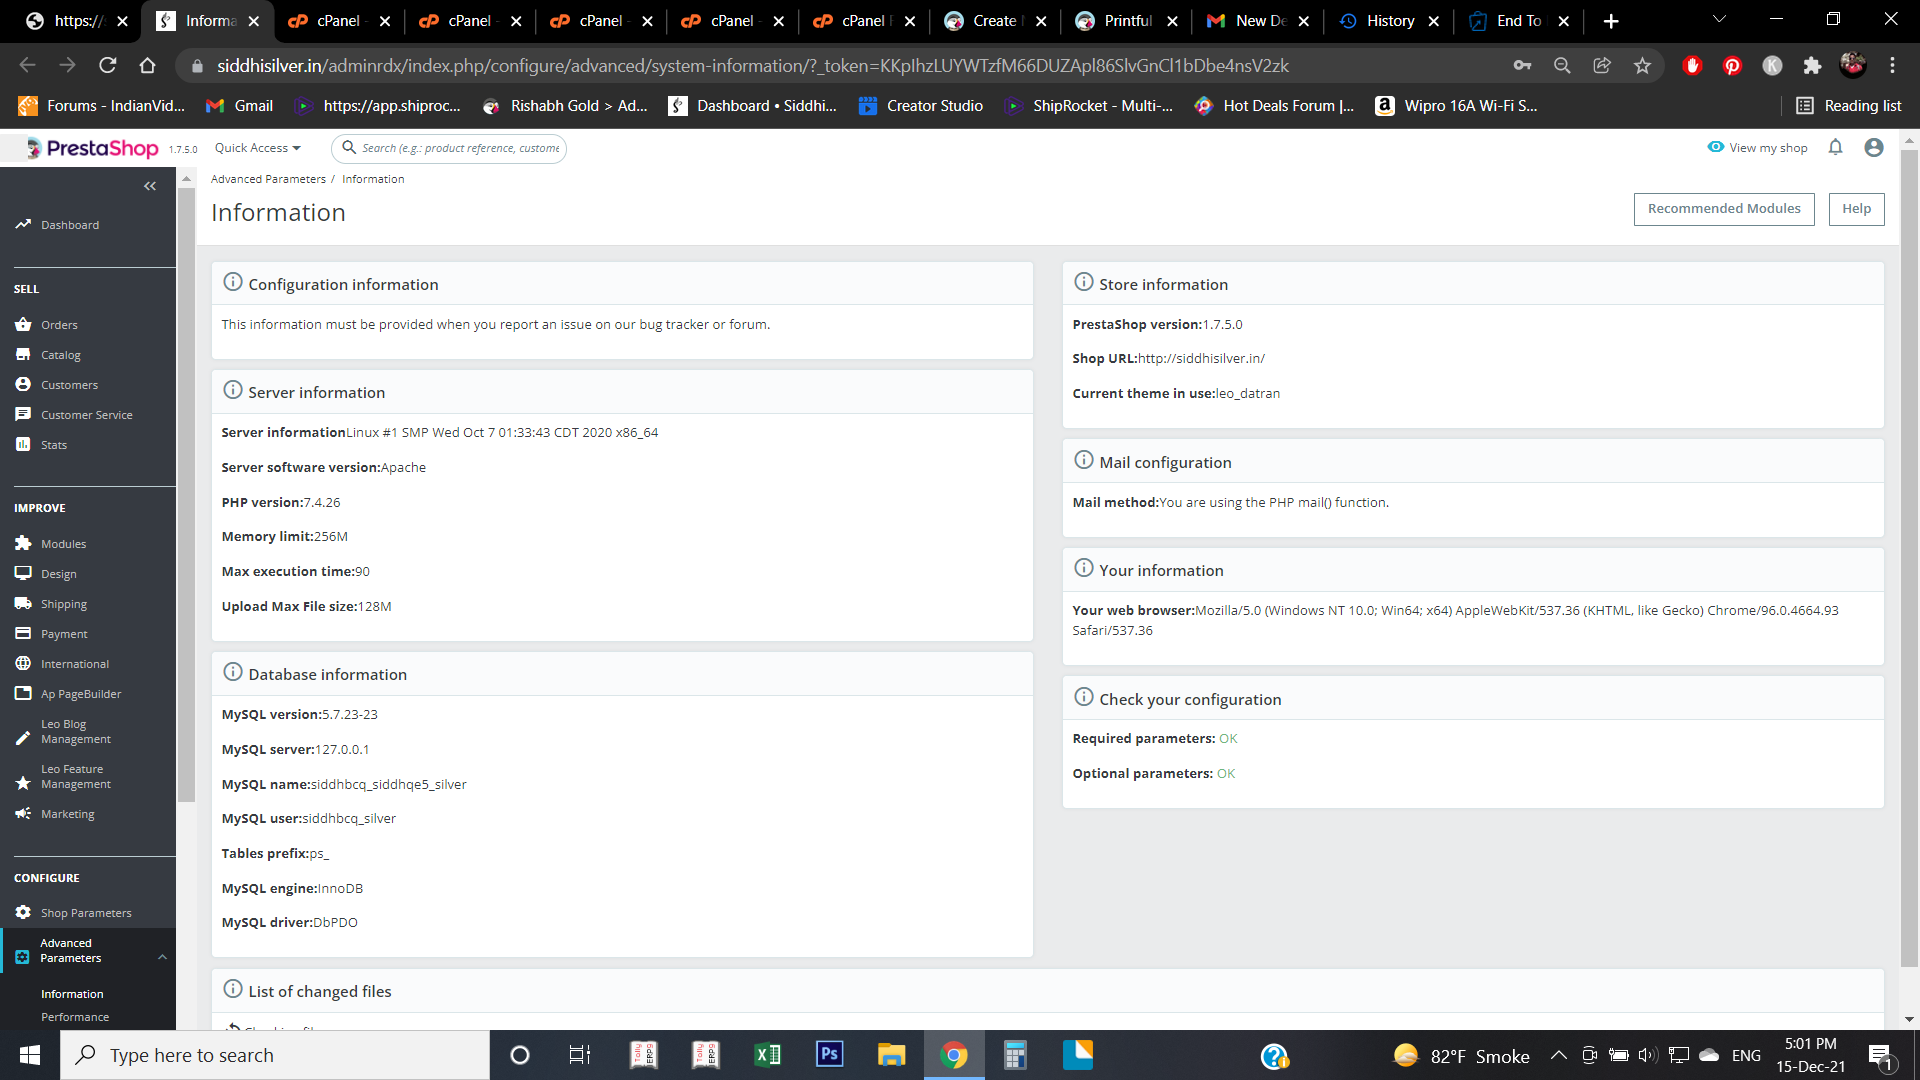Click the View my shop link
This screenshot has width=1920, height=1080.
tap(1758, 148)
